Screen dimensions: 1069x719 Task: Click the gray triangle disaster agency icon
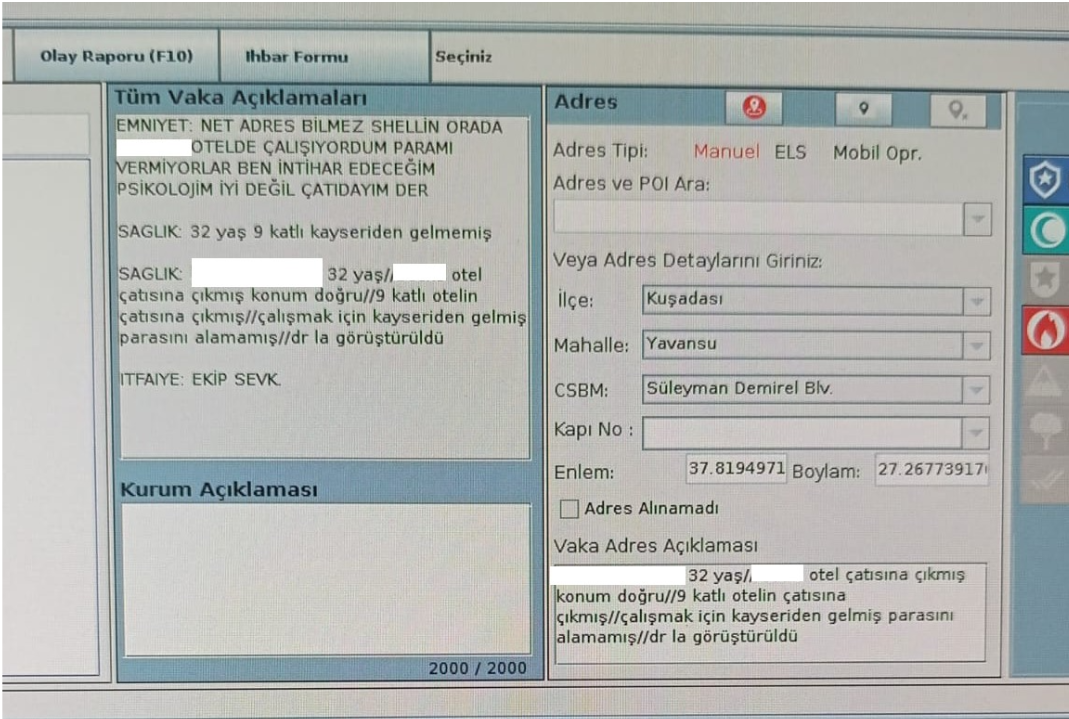pos(1045,379)
